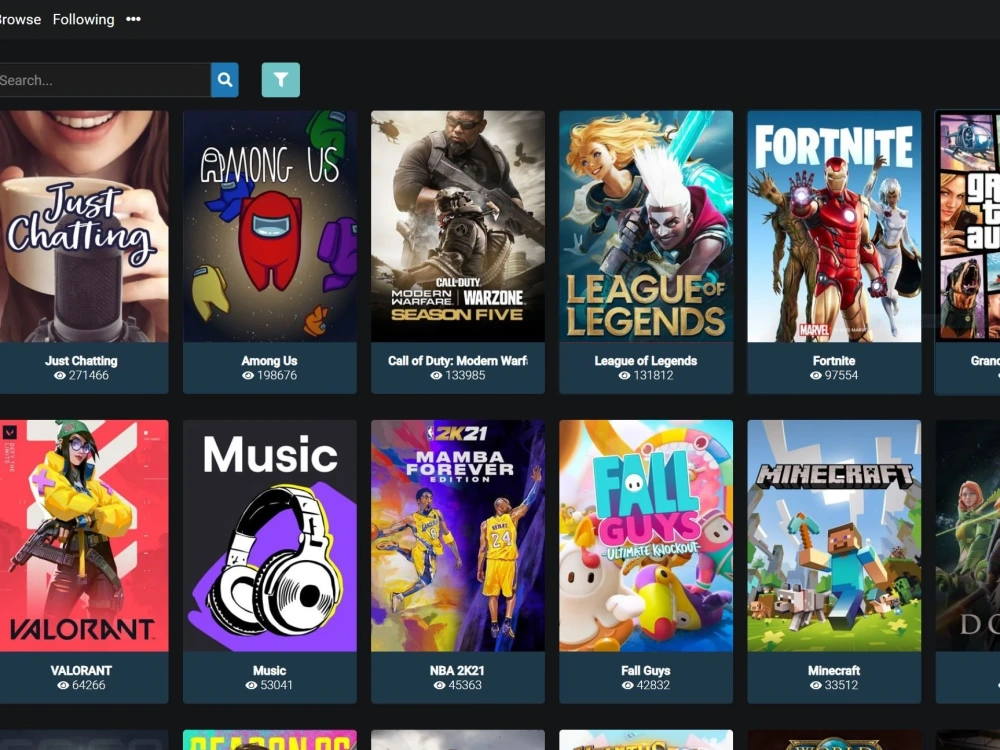This screenshot has width=1000, height=750.
Task: Open the teal filter funnel button
Action: click(x=281, y=80)
